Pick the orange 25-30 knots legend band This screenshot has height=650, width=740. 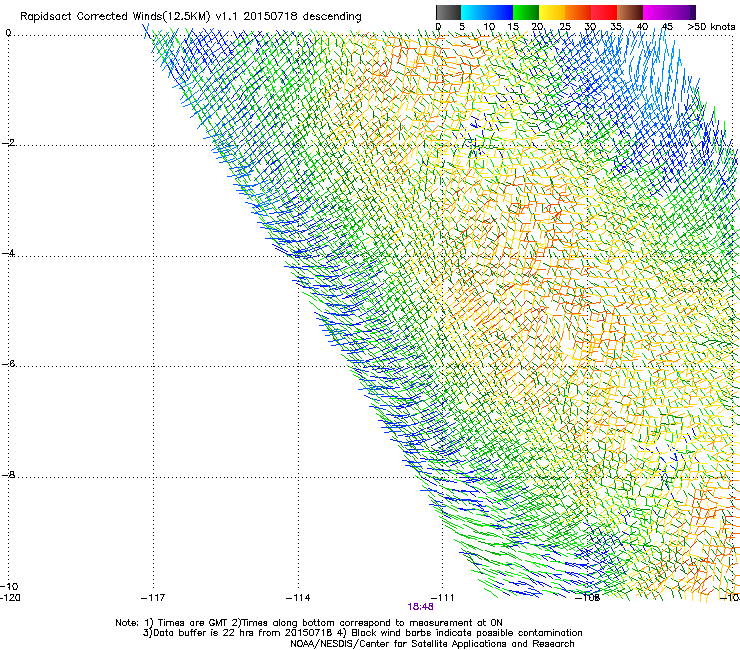point(578,12)
